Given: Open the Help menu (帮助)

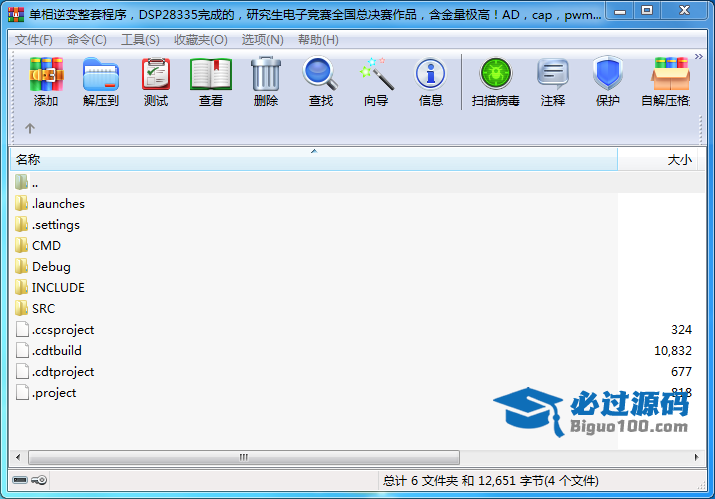Looking at the screenshot, I should tap(318, 40).
